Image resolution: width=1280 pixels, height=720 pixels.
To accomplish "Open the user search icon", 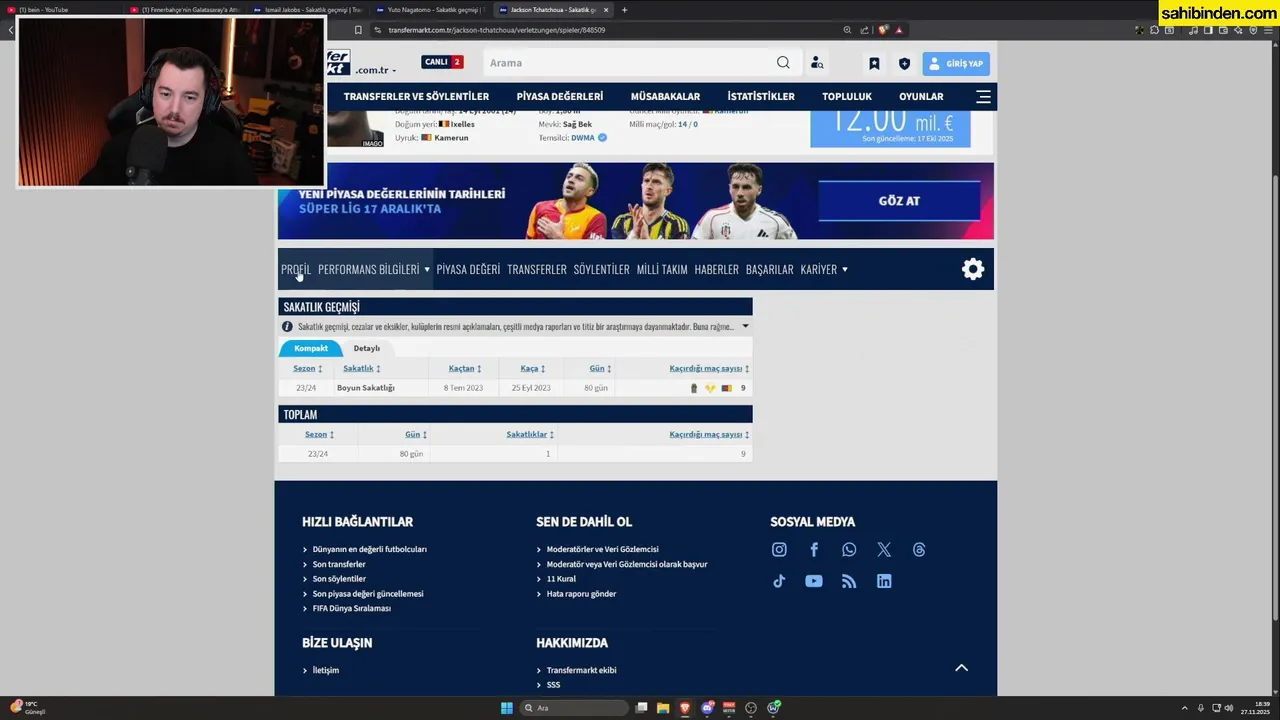I will (817, 63).
